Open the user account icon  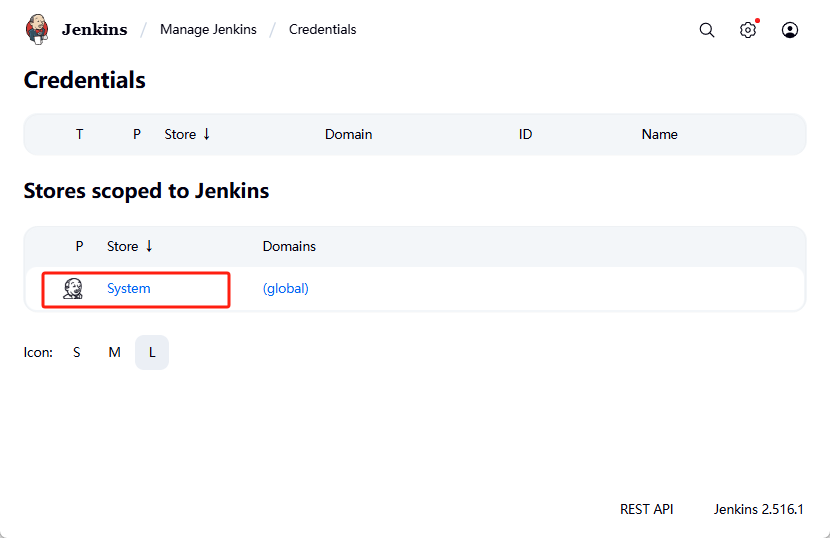(x=790, y=30)
